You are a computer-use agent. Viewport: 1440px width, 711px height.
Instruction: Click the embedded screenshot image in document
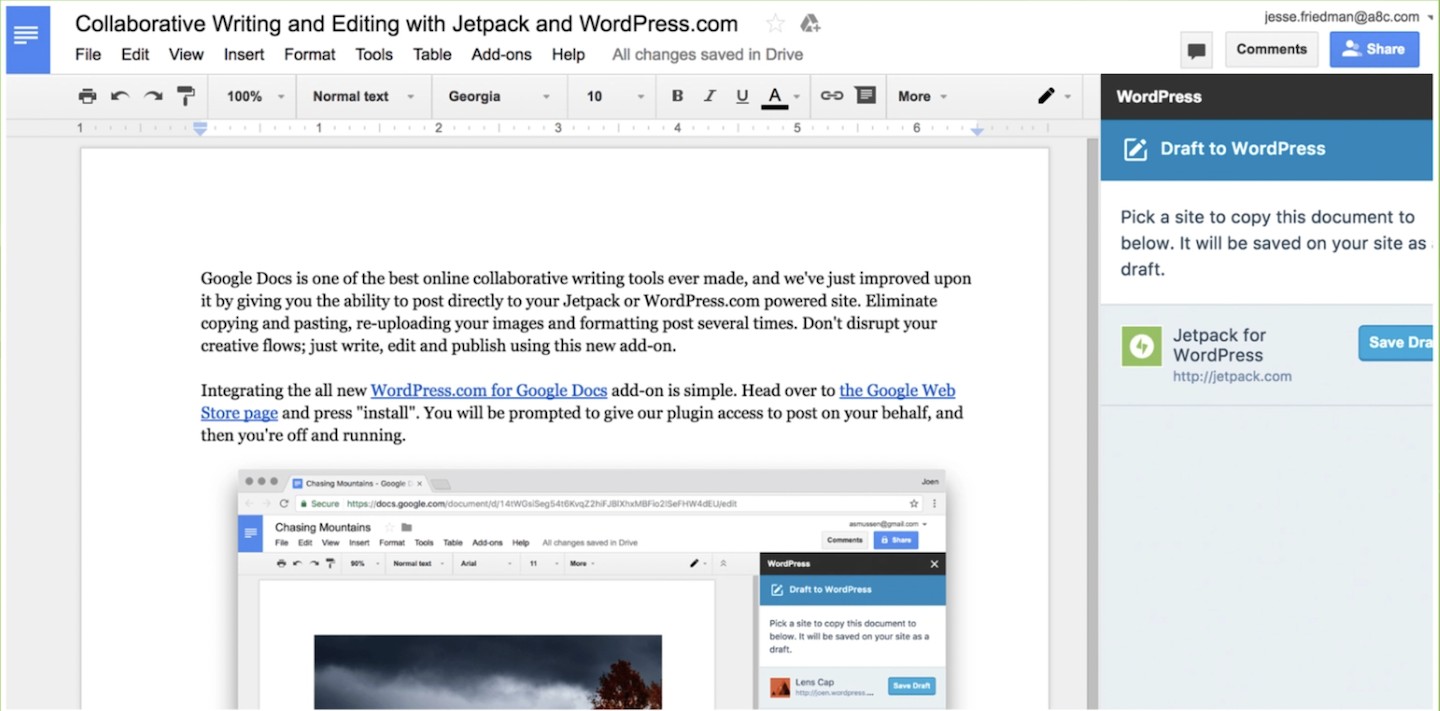click(x=591, y=588)
